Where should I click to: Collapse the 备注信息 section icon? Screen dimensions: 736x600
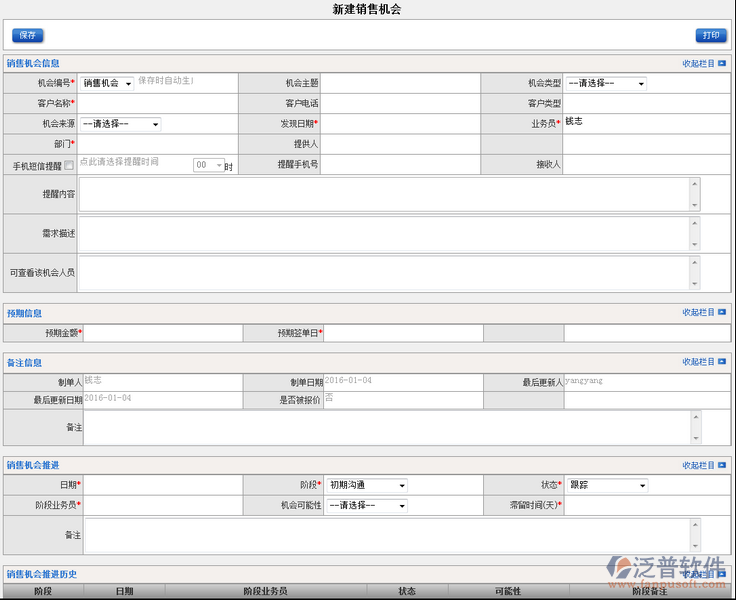tap(722, 362)
